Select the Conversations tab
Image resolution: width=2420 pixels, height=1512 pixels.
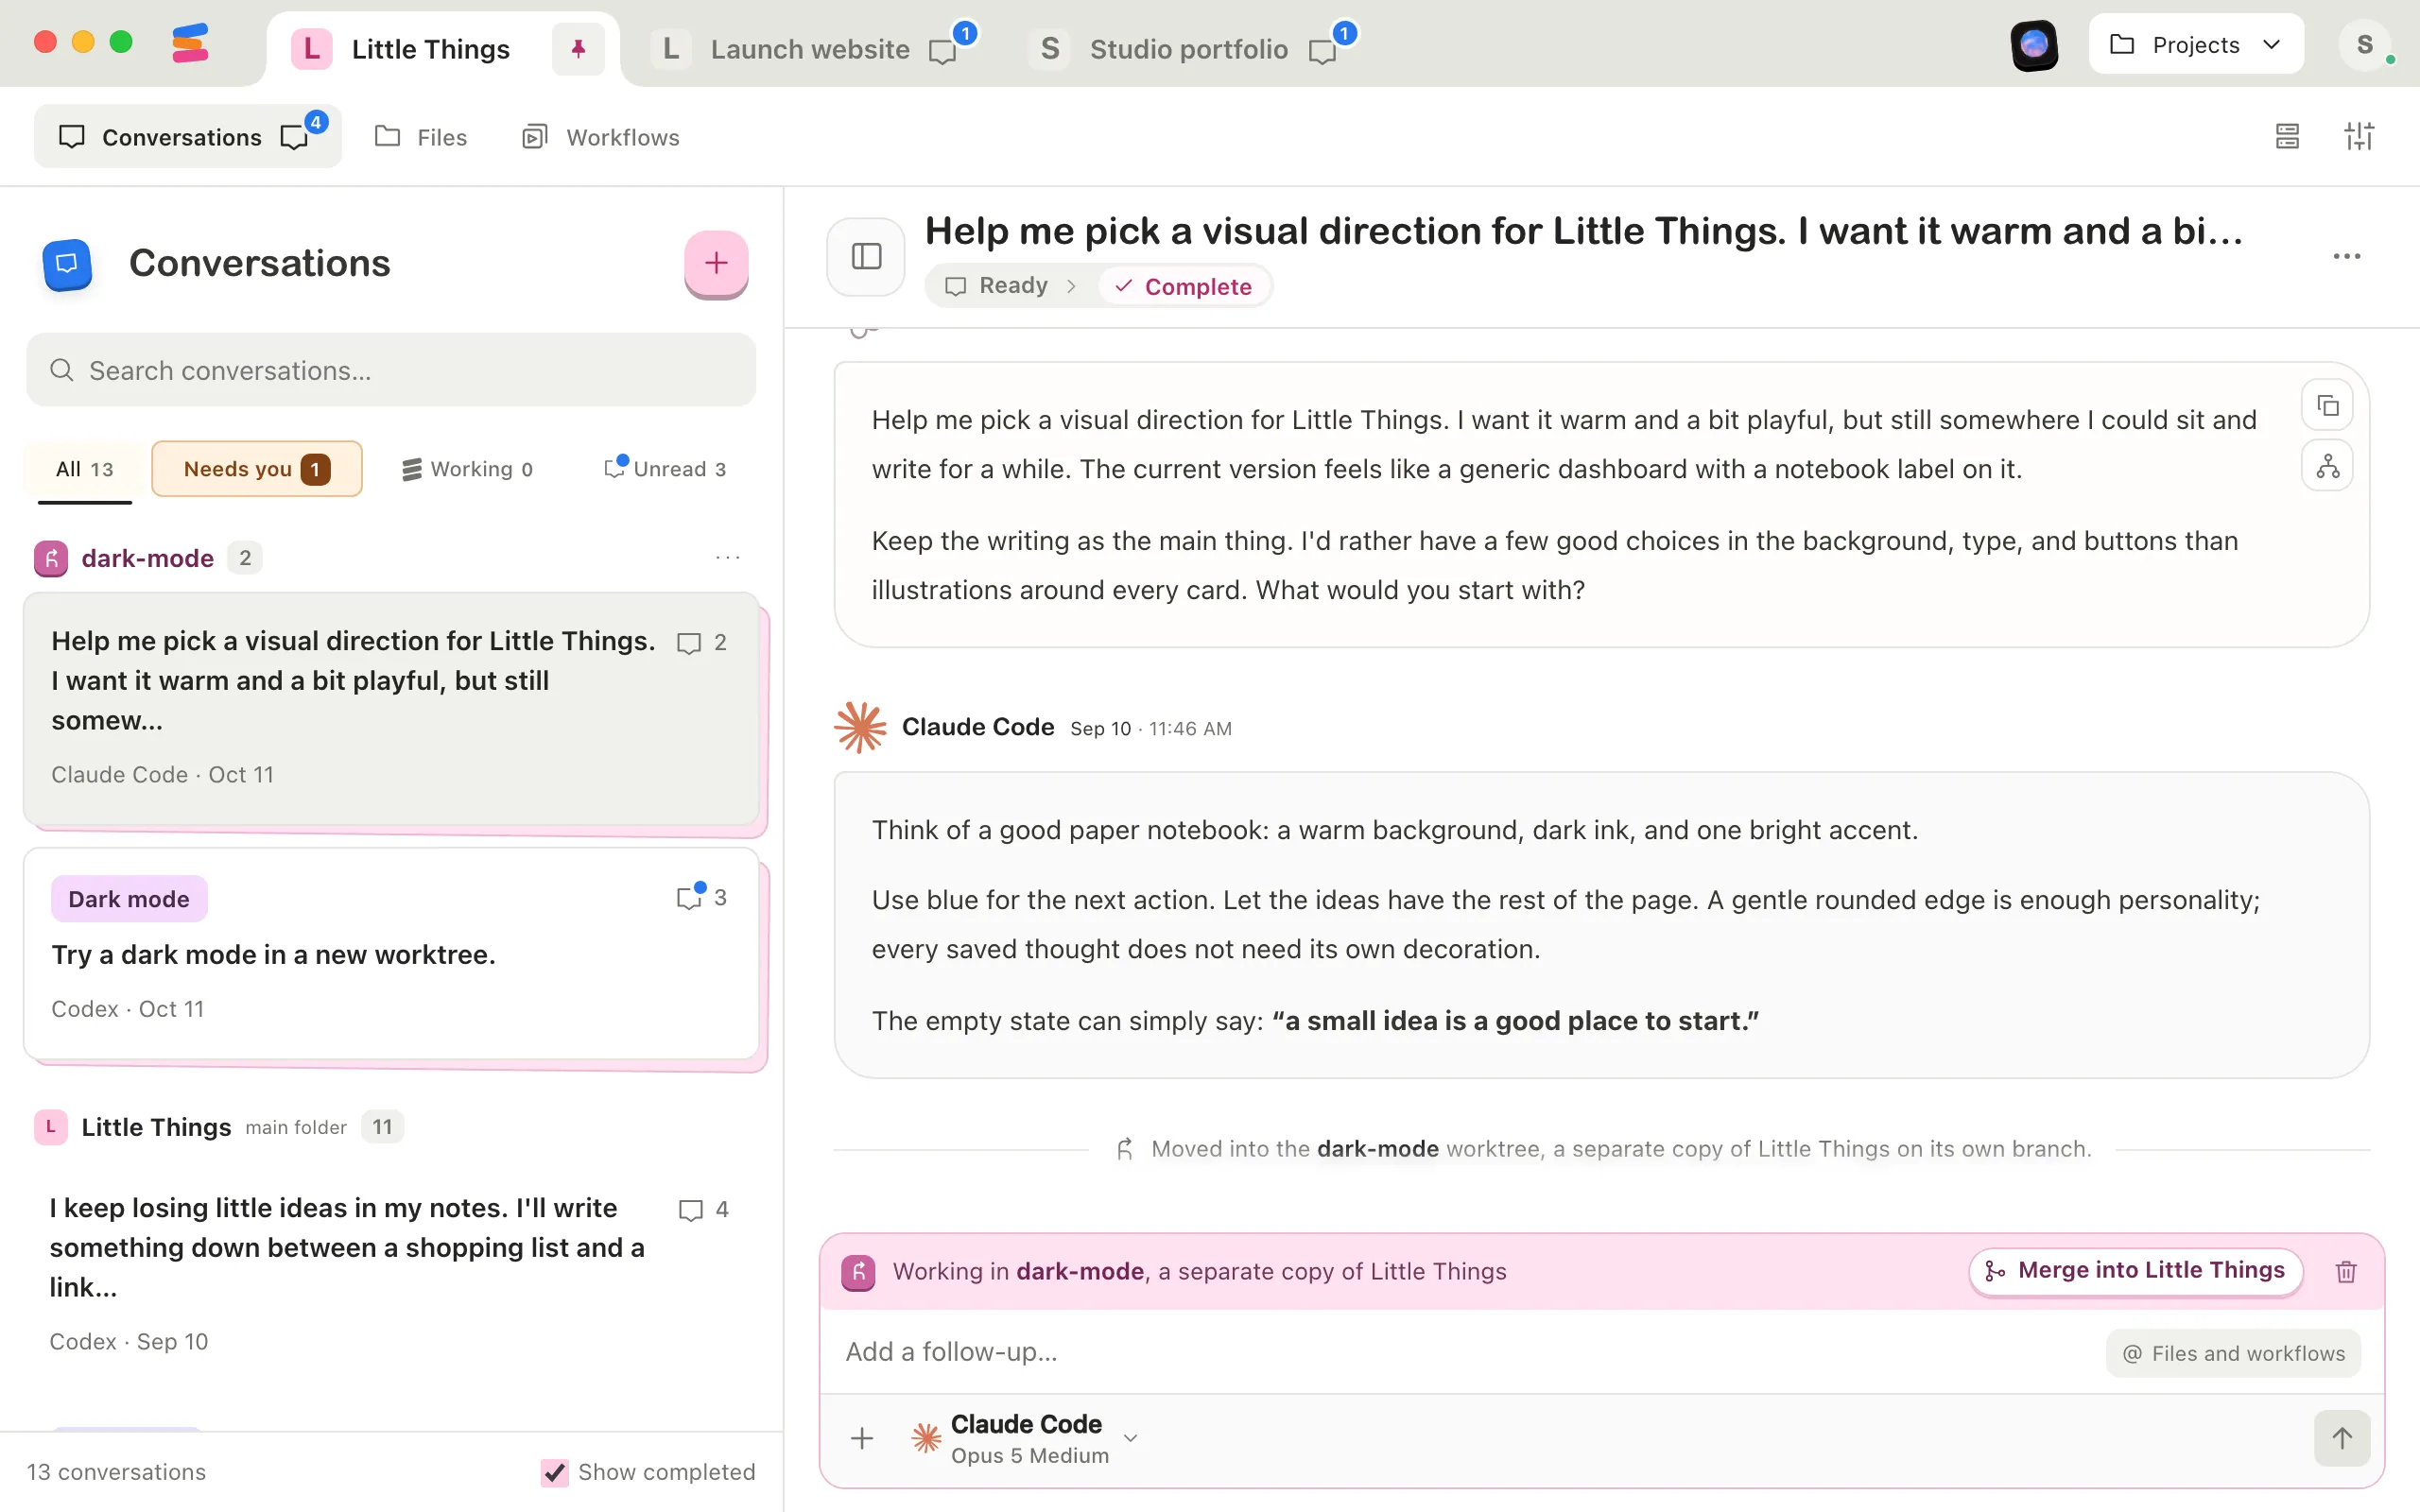[x=187, y=137]
